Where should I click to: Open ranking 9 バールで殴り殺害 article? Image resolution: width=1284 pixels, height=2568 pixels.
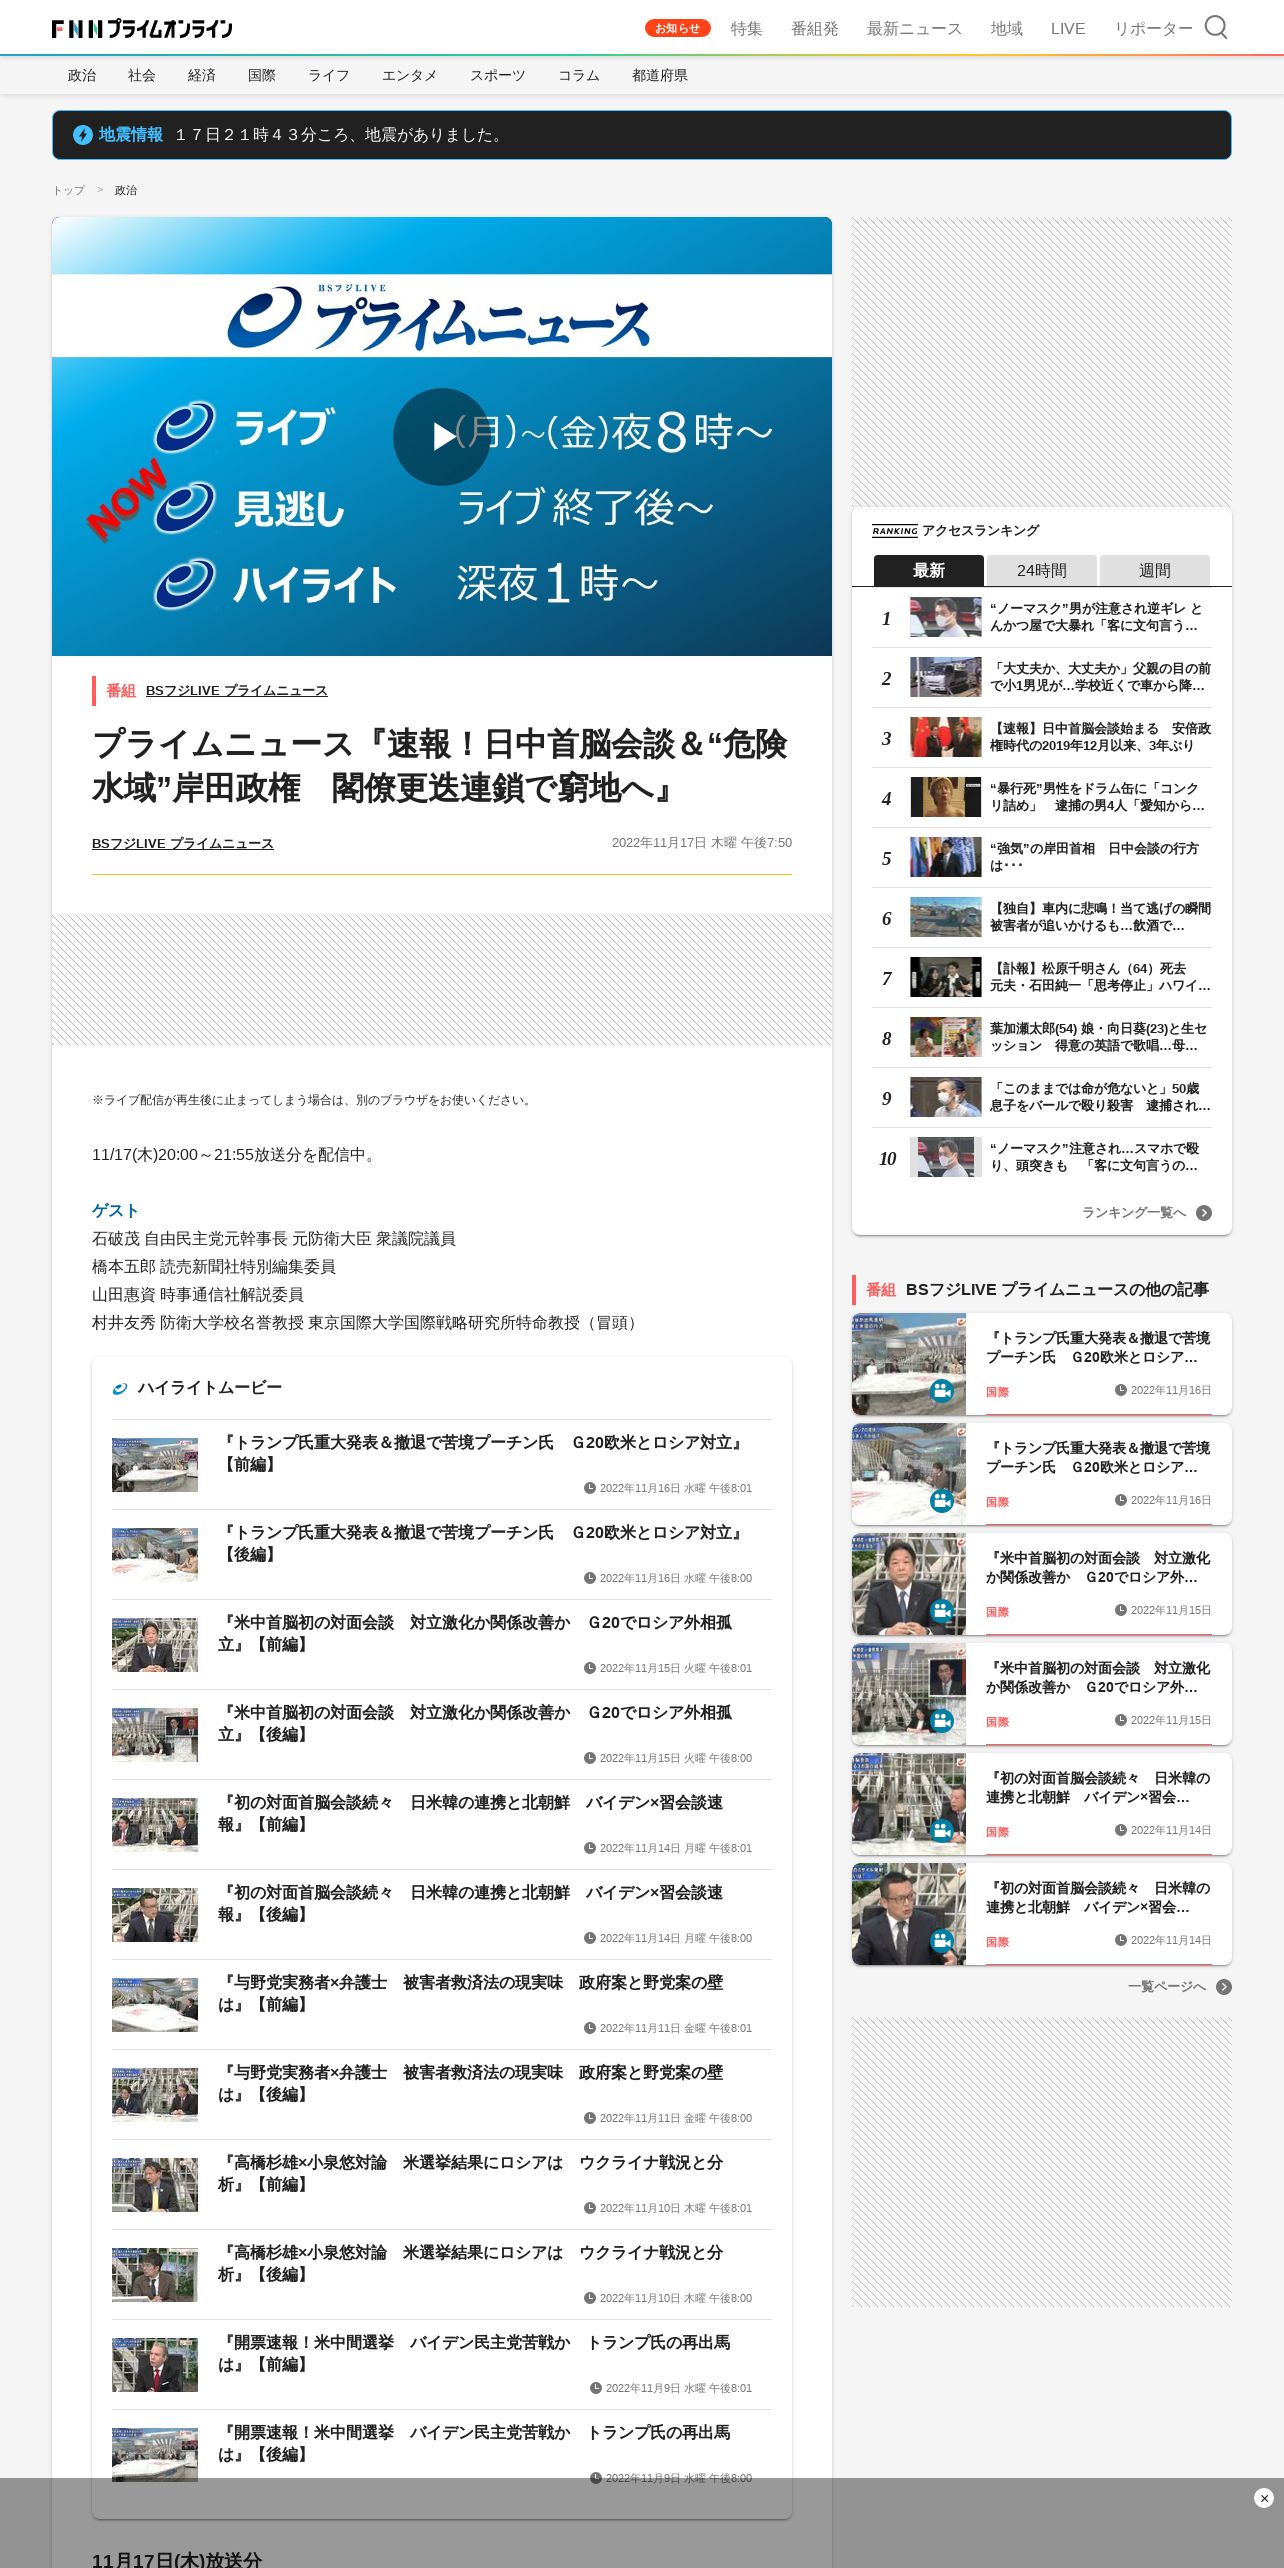pos(1042,1097)
